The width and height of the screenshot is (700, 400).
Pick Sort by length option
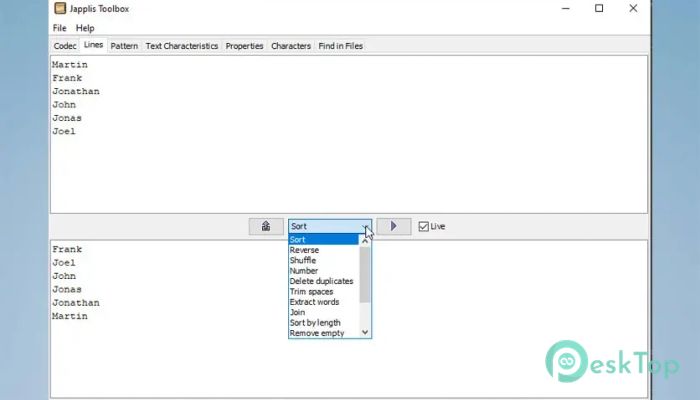coord(324,323)
